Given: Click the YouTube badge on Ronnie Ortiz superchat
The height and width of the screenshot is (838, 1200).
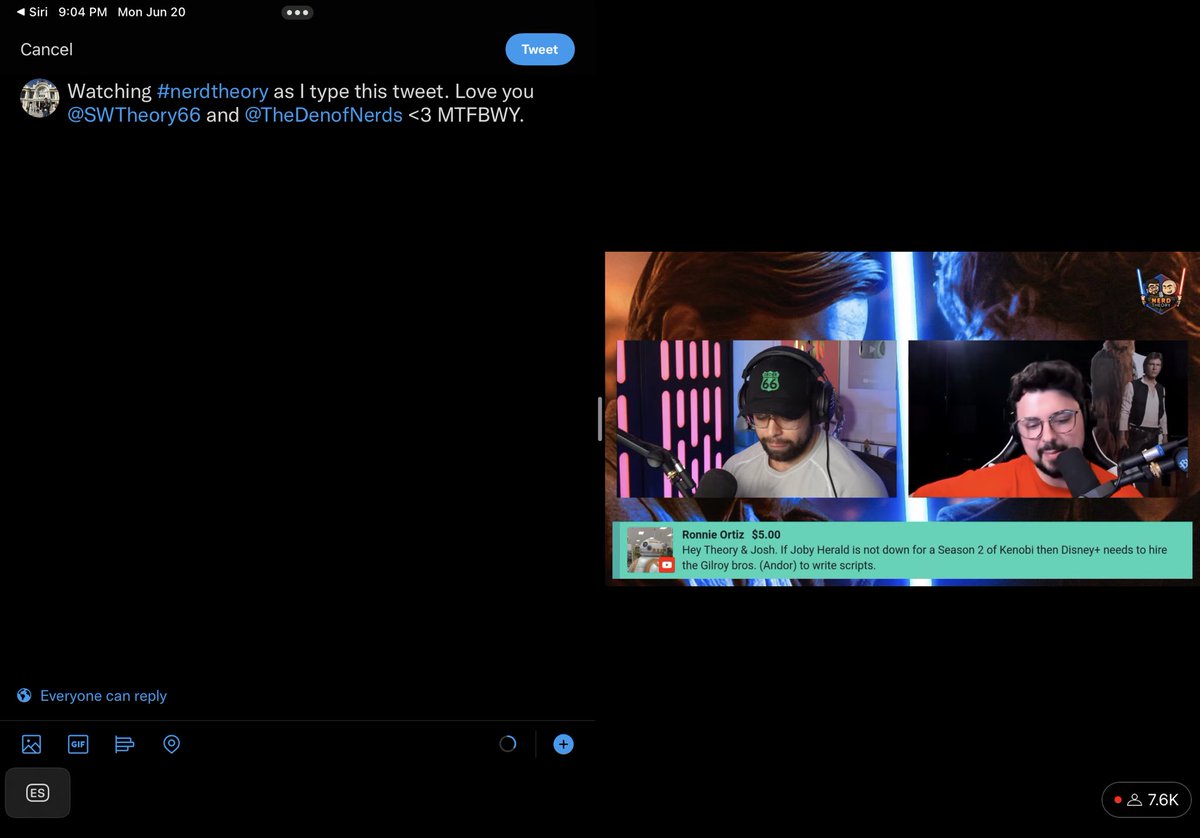Looking at the screenshot, I should [666, 564].
